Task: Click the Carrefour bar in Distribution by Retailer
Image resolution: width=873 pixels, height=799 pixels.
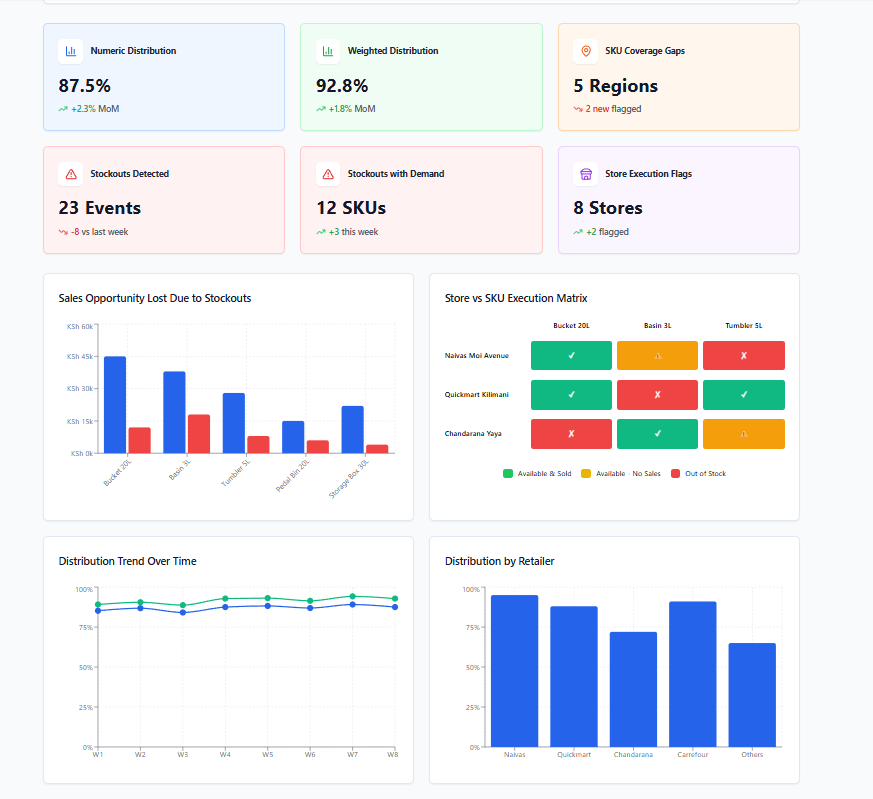Action: click(693, 674)
